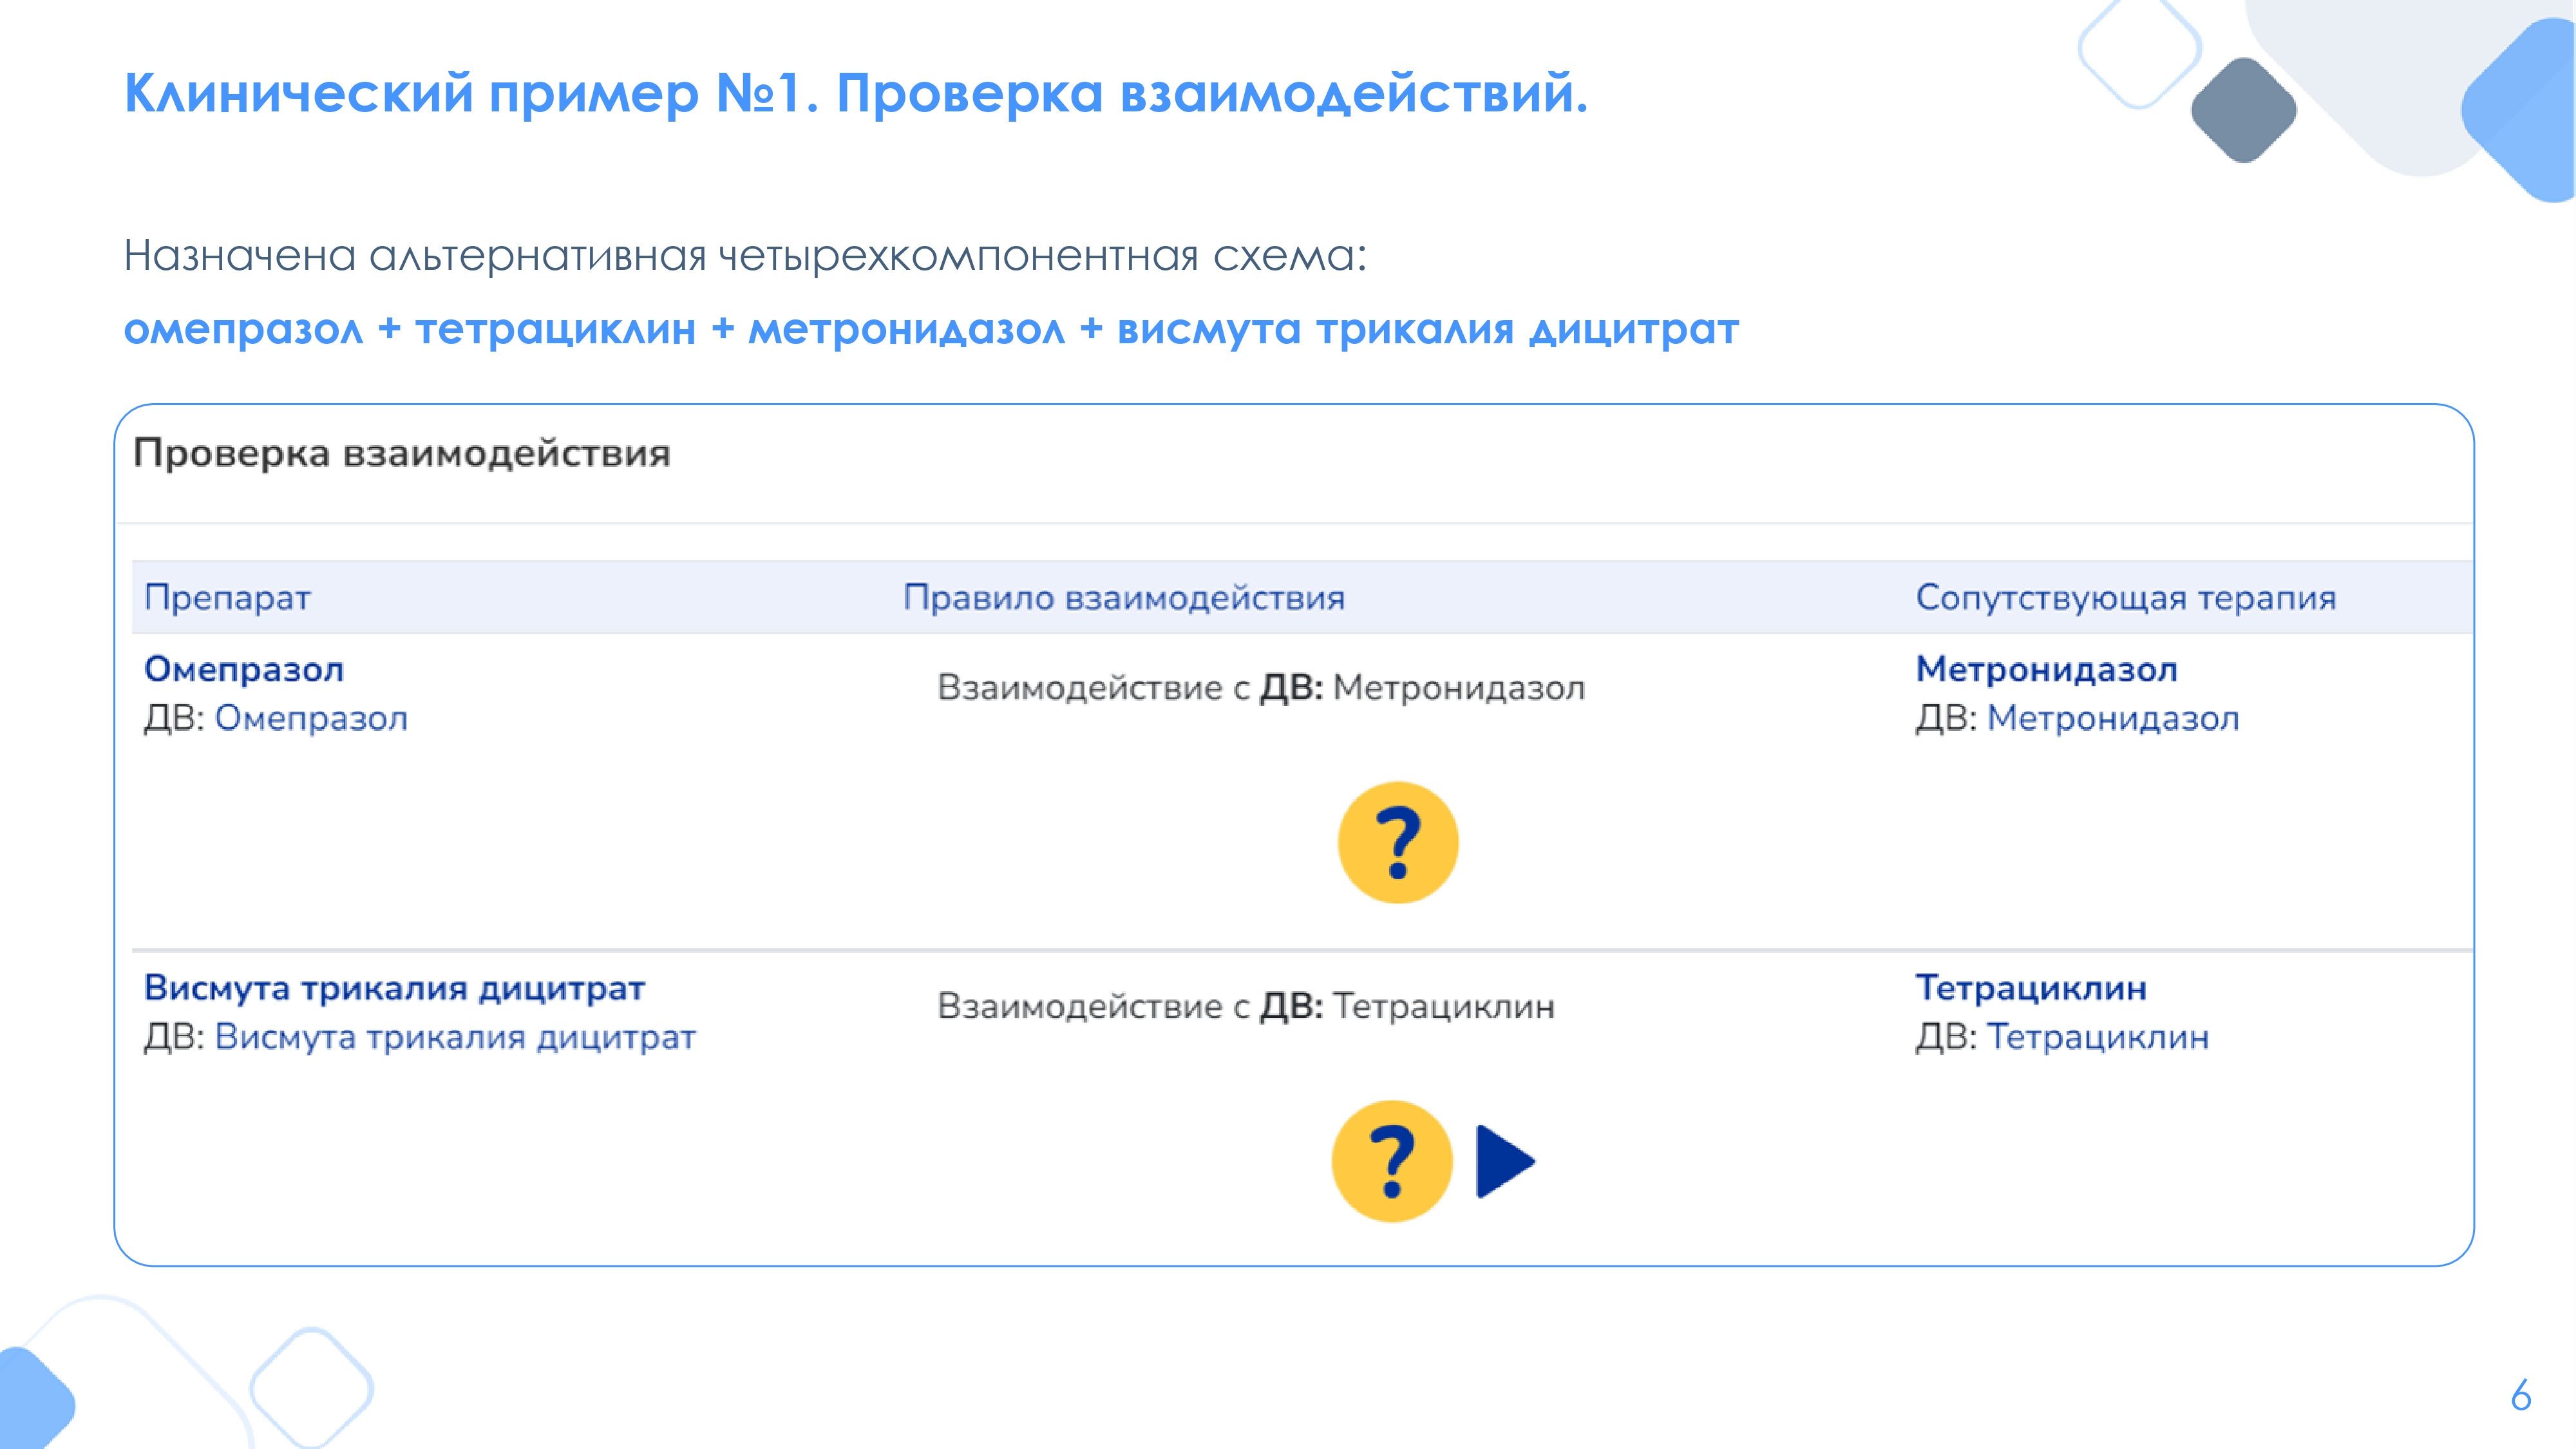This screenshot has height=1449, width=2576.
Task: Click the blue play triangle arrow
Action: click(1503, 1161)
